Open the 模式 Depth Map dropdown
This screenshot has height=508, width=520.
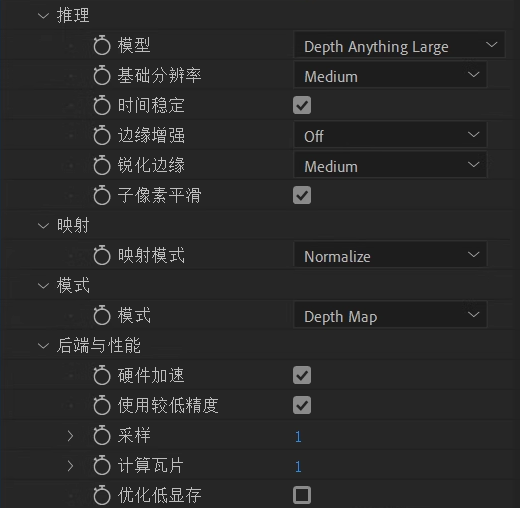pos(390,315)
